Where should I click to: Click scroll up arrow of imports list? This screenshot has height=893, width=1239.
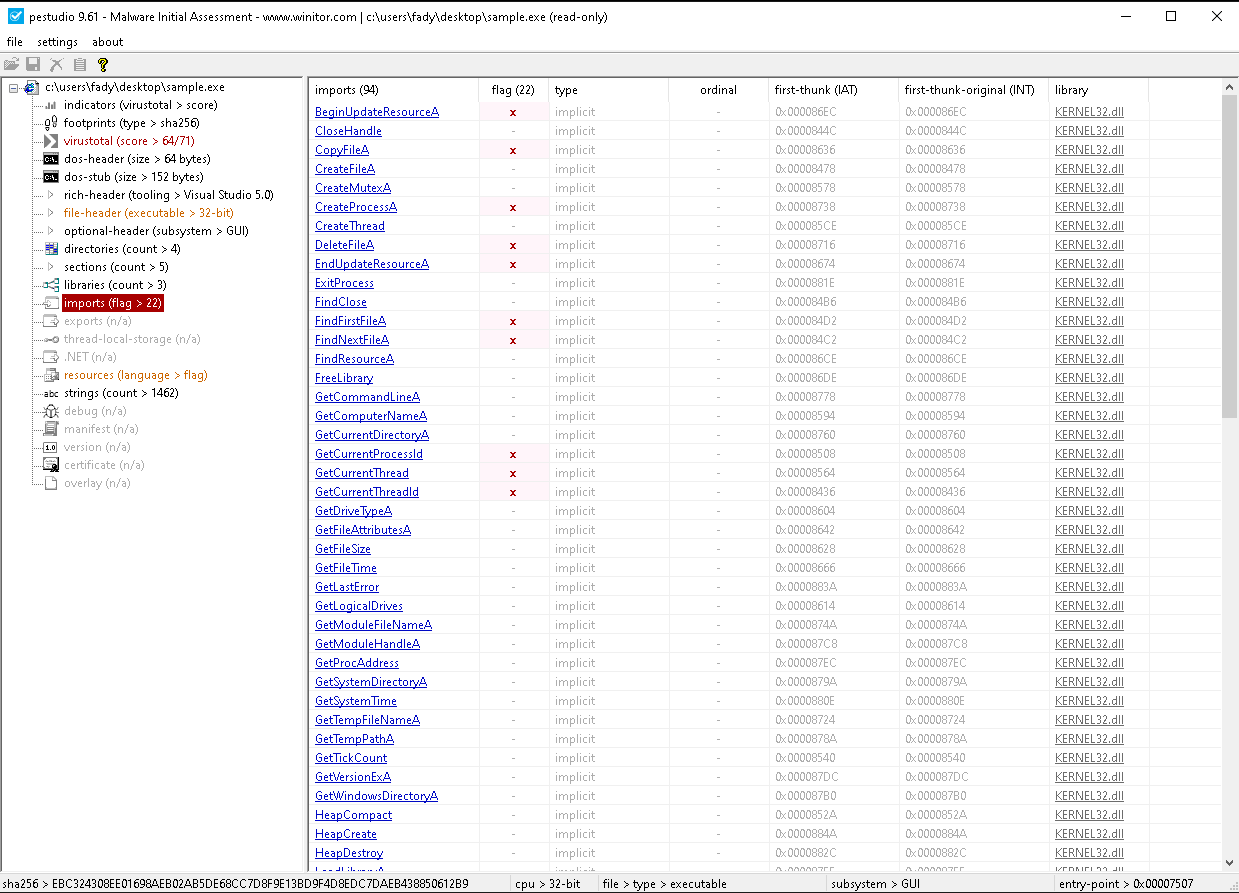tap(1230, 88)
